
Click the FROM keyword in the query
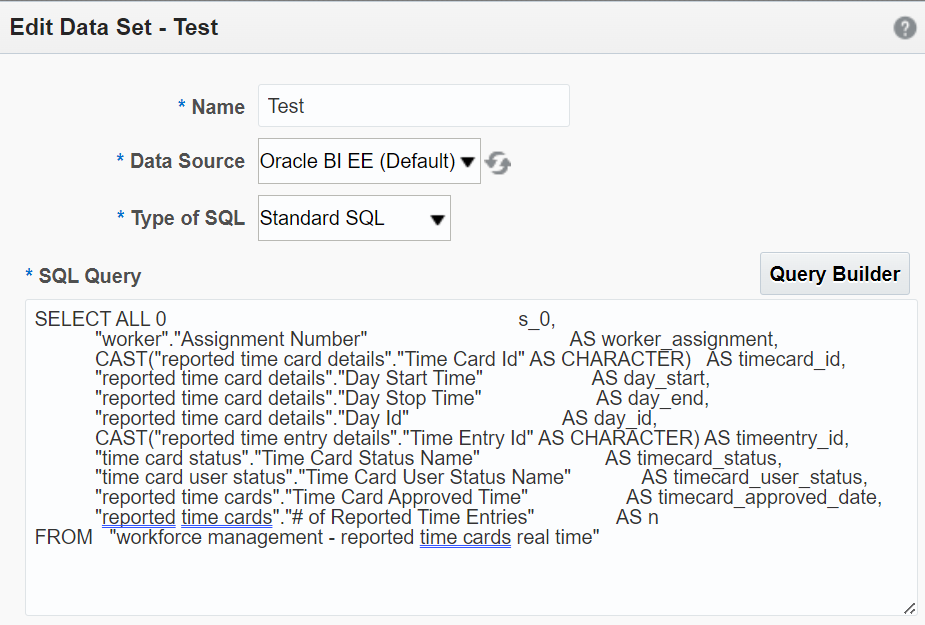coord(64,537)
